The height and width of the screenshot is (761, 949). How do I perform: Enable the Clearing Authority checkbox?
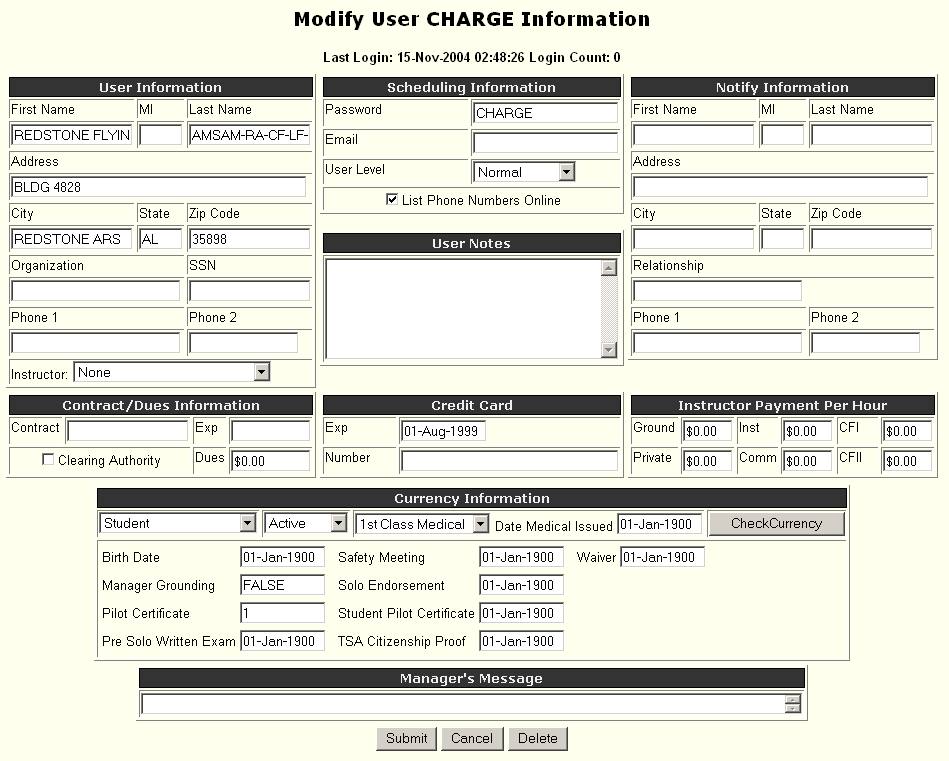tap(48, 460)
